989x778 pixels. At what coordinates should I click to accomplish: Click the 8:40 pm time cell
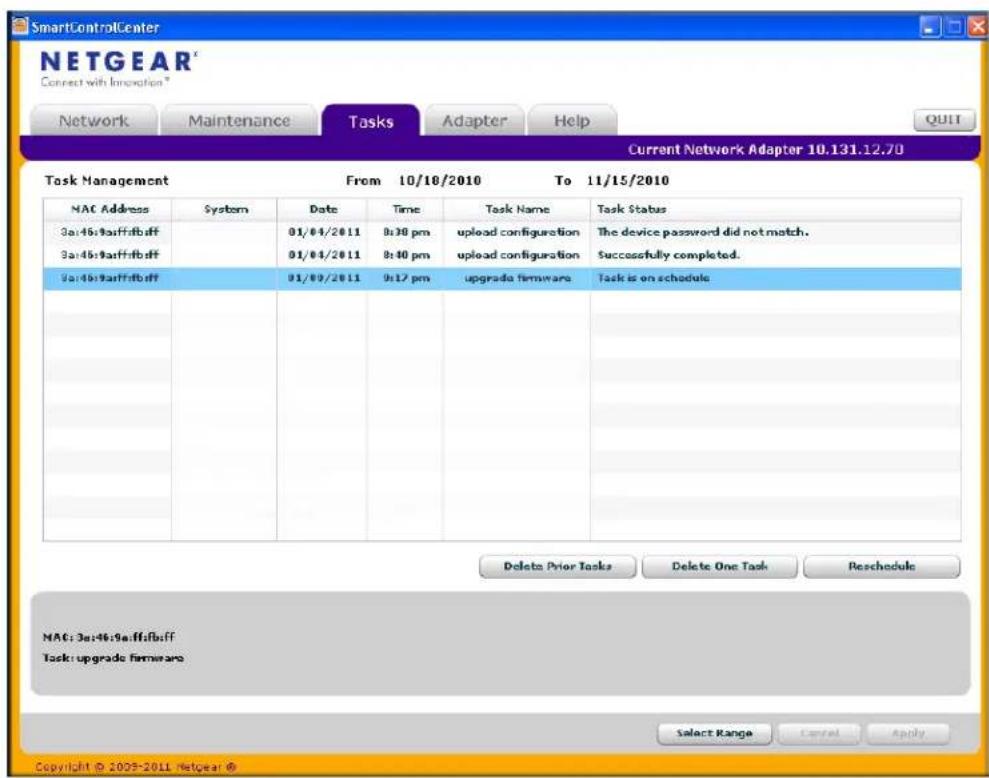coord(406,255)
